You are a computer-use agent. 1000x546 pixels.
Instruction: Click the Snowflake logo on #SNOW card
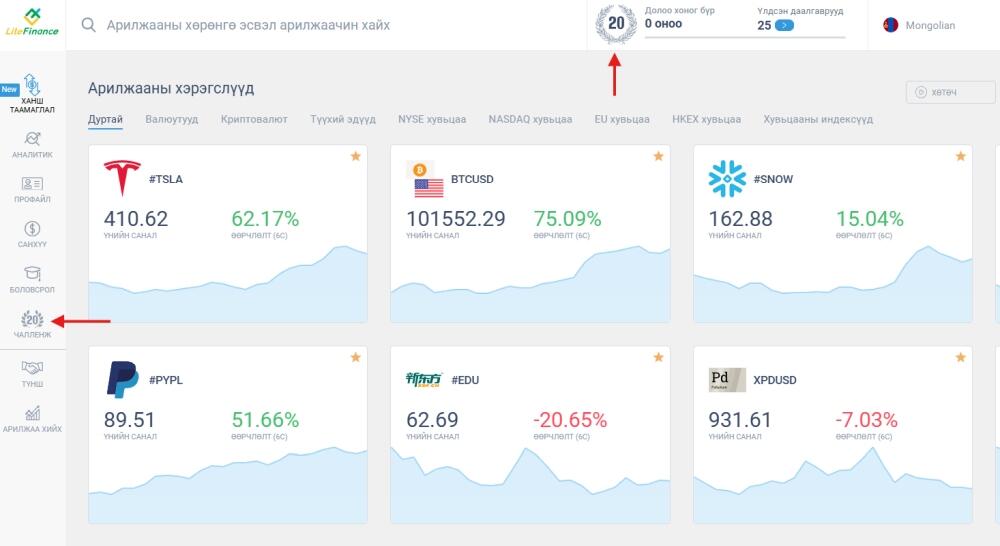pyautogui.click(x=727, y=179)
